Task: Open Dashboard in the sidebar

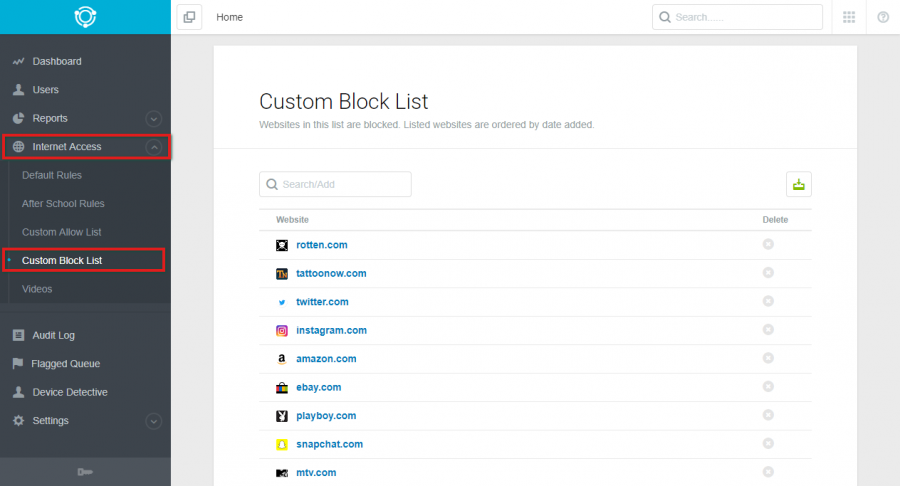Action: coord(57,61)
